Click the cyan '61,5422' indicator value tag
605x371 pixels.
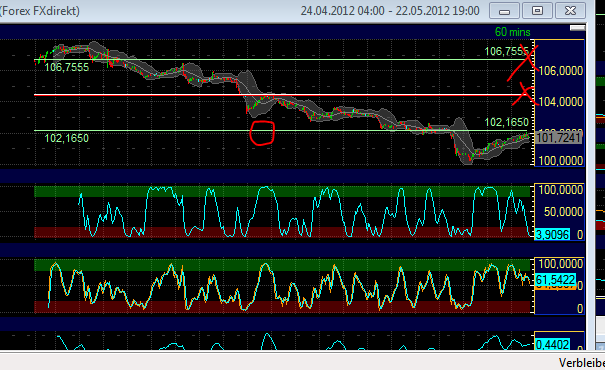tap(556, 280)
